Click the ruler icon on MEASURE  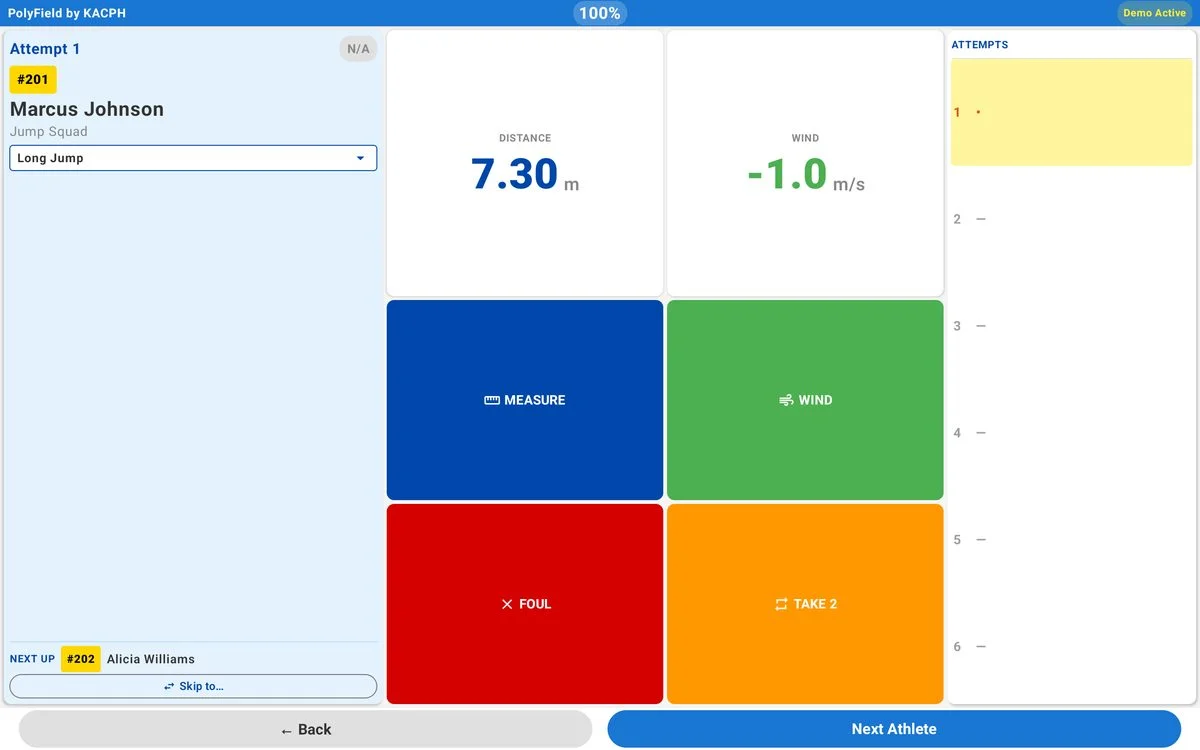point(492,400)
